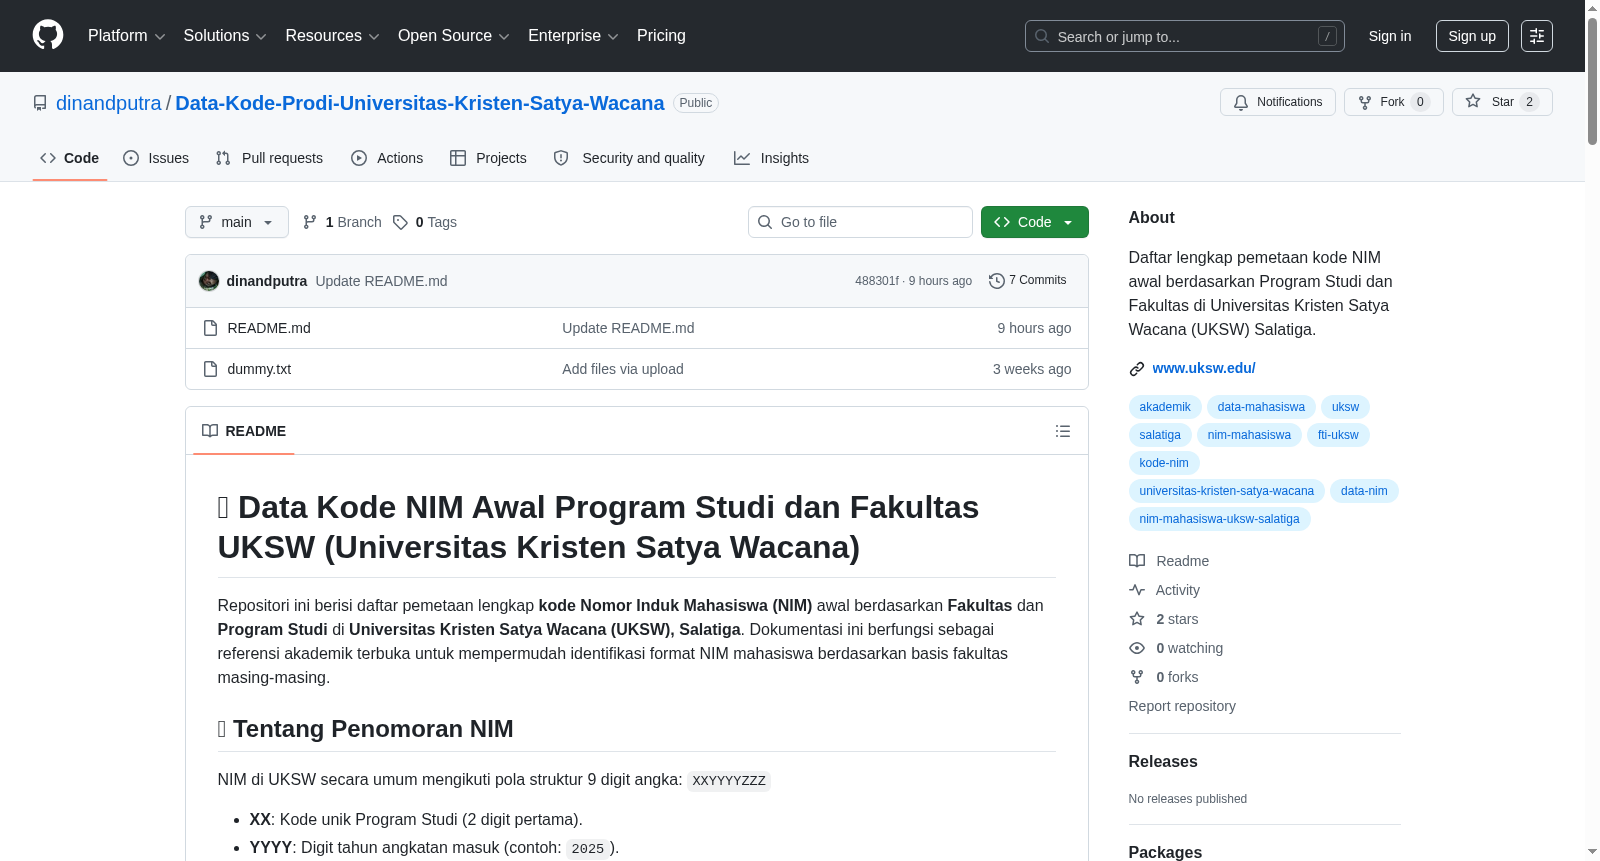Open commit 488301f
Screen dimensions: 1600x861
877,281
